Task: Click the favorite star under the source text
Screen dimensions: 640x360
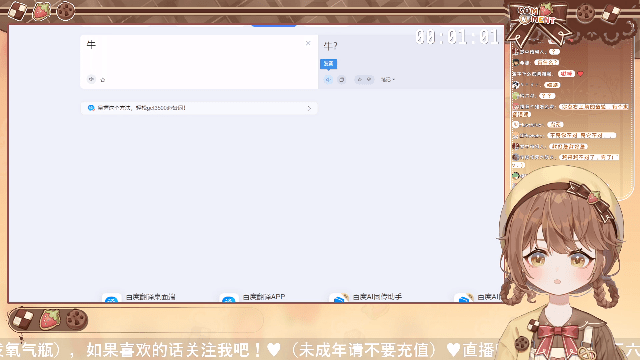Action: (102, 80)
